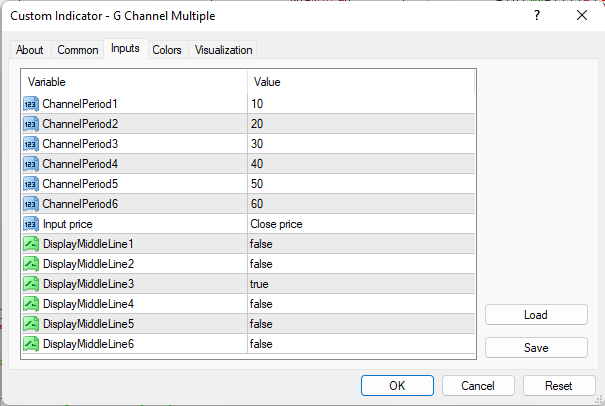The image size is (605, 406).
Task: Toggle DisplayMiddleLine4 false value
Action: click(360, 304)
